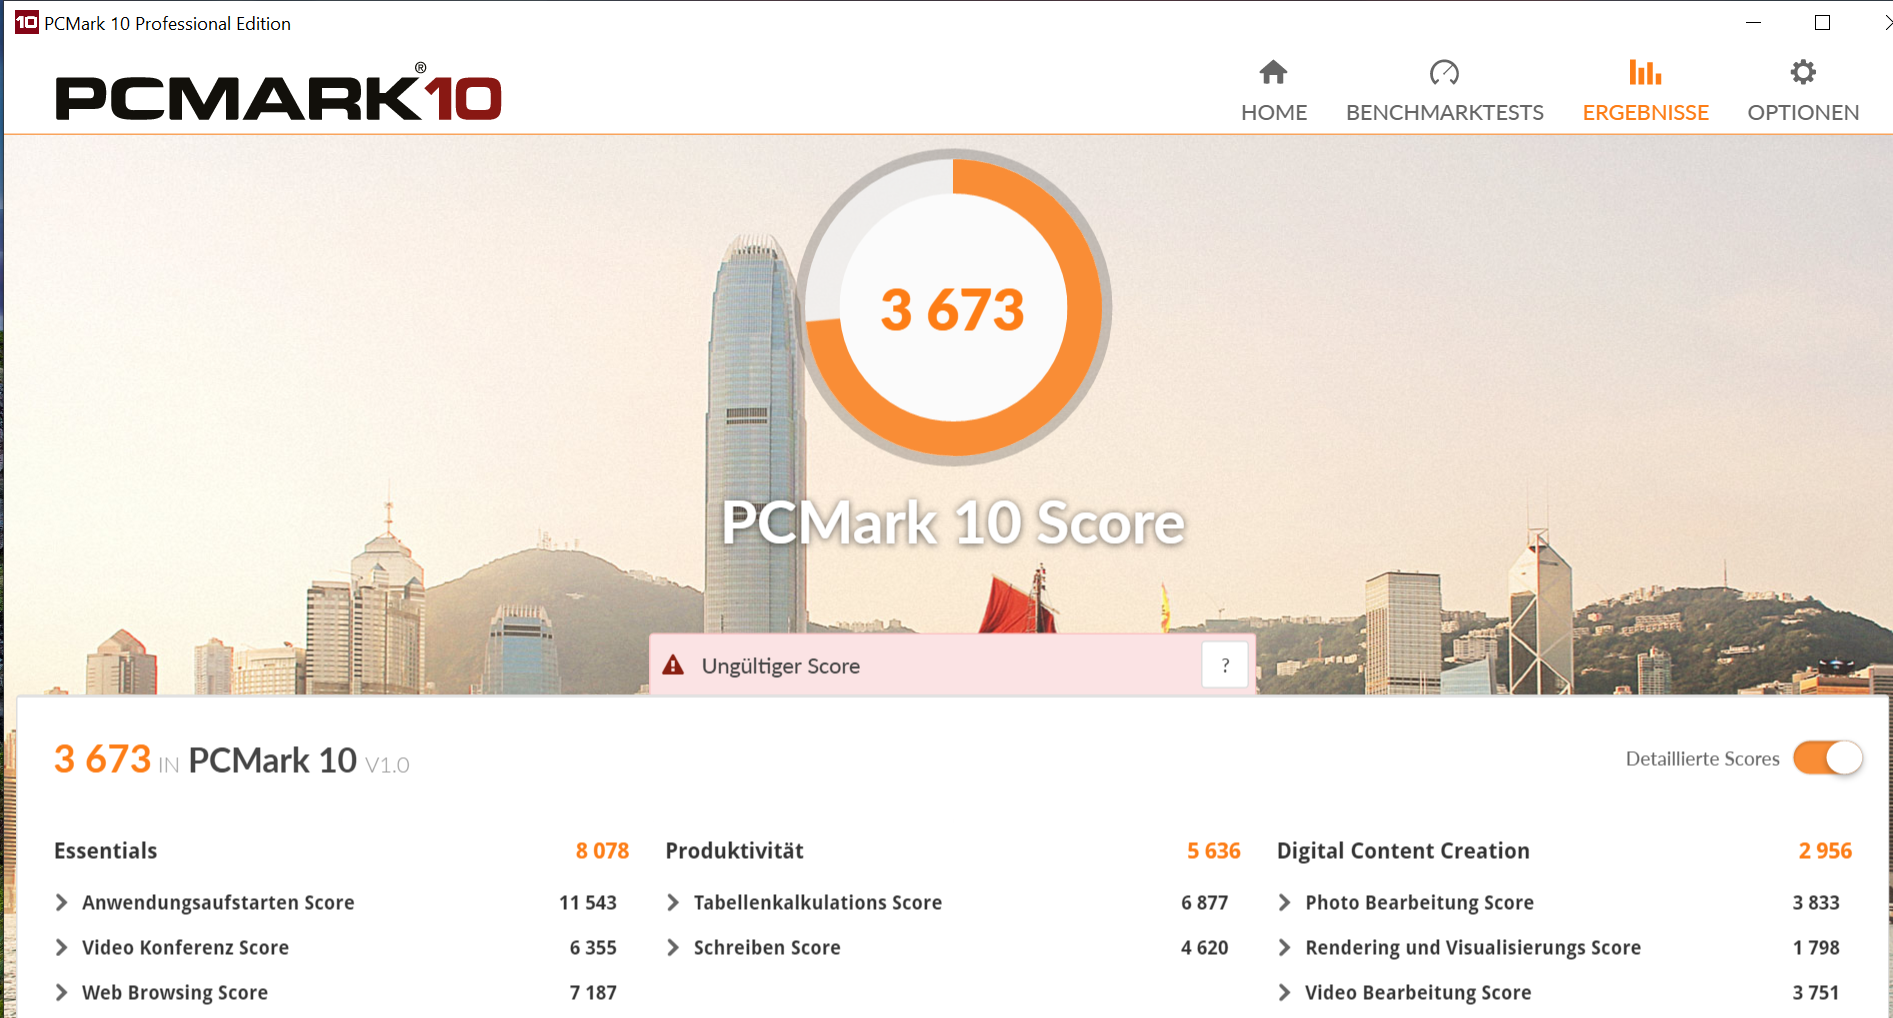1893x1018 pixels.
Task: Click the Digital Content Creation score 2 956
Action: (1825, 851)
